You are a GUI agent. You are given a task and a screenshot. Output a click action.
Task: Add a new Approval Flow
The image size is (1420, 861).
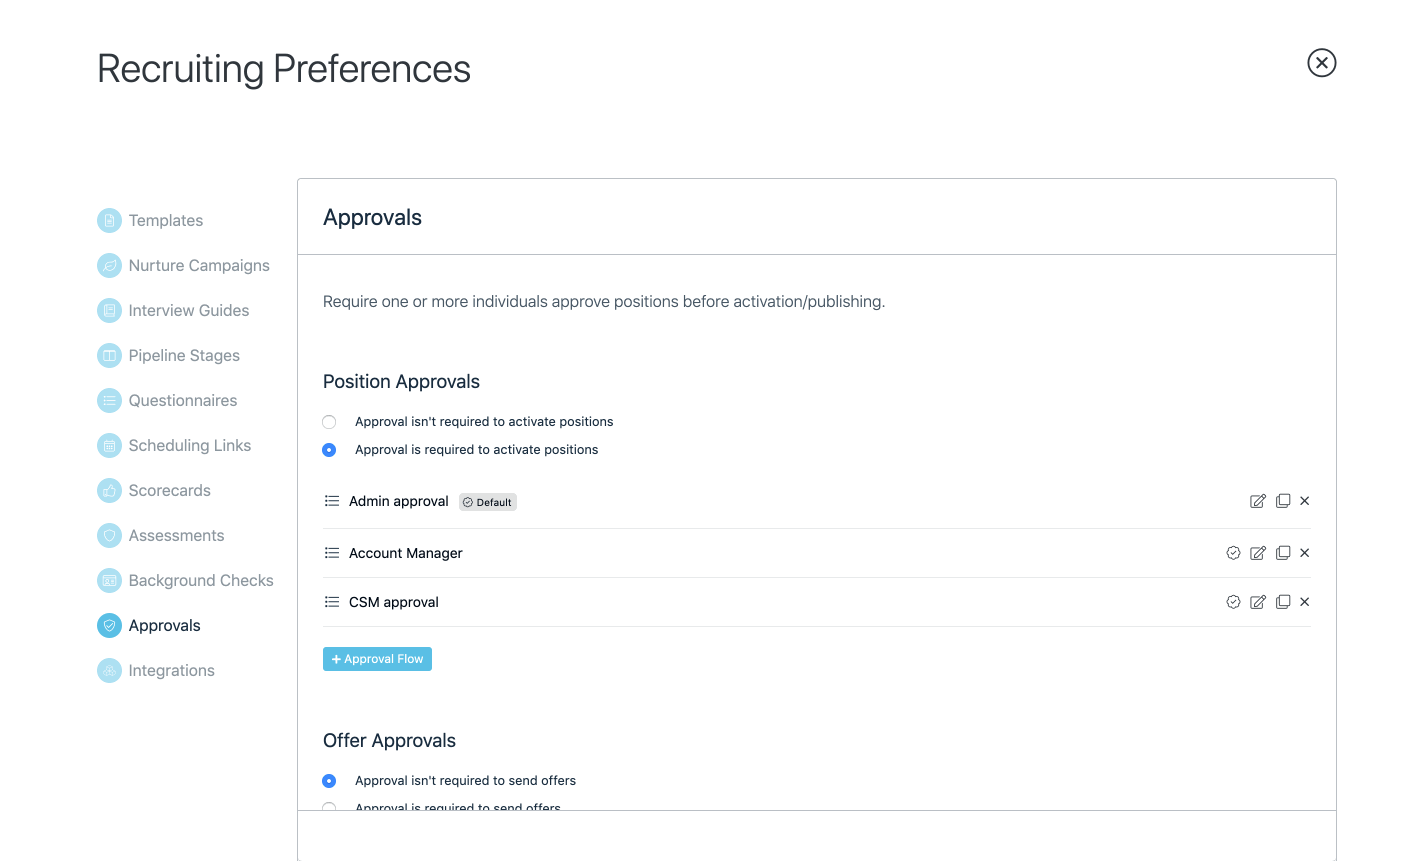377,659
